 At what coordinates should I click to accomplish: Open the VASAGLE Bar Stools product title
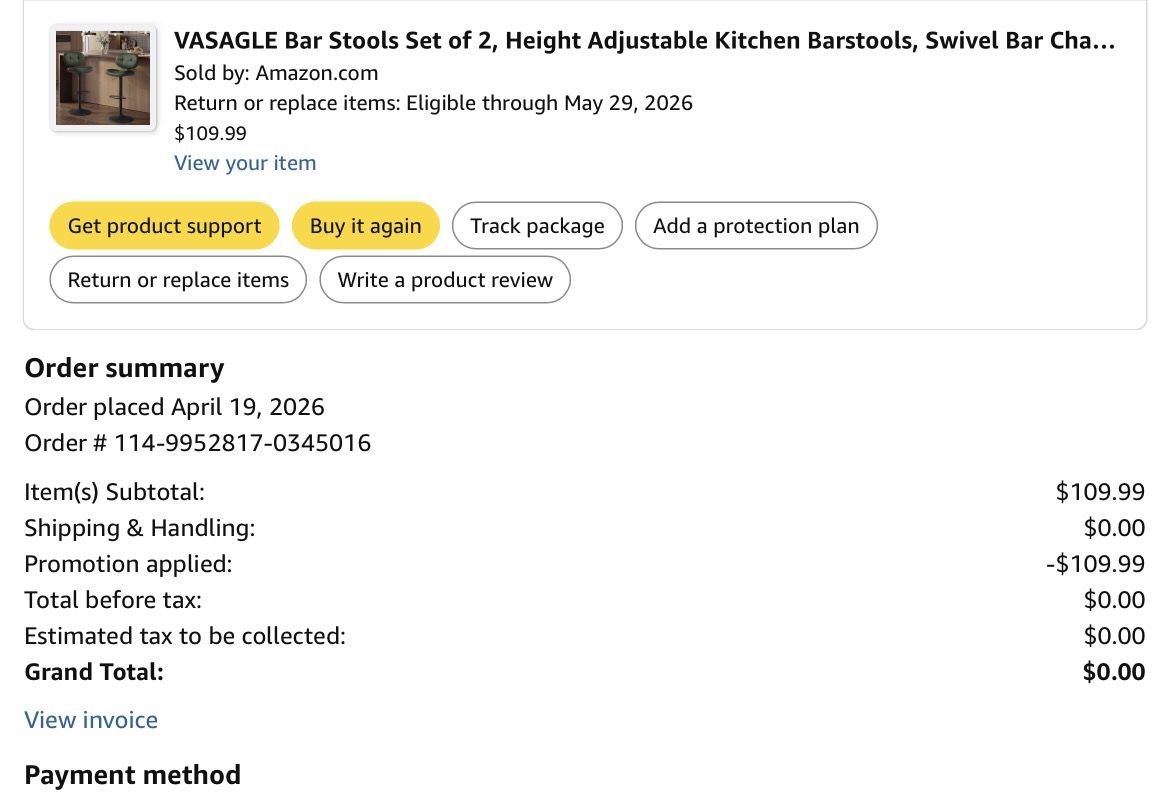coord(644,41)
